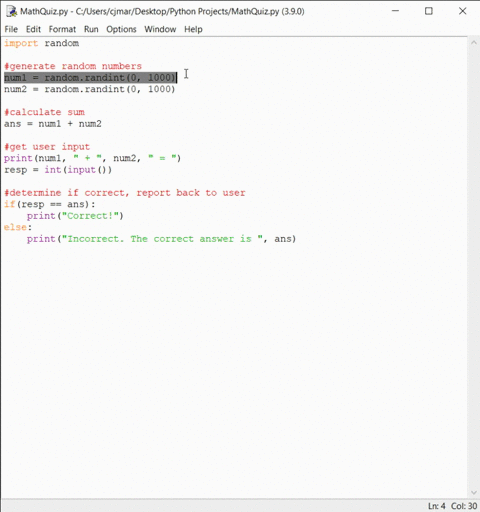The image size is (480, 512).
Task: Click the '#generate random numbers' comment
Action: [x=73, y=66]
